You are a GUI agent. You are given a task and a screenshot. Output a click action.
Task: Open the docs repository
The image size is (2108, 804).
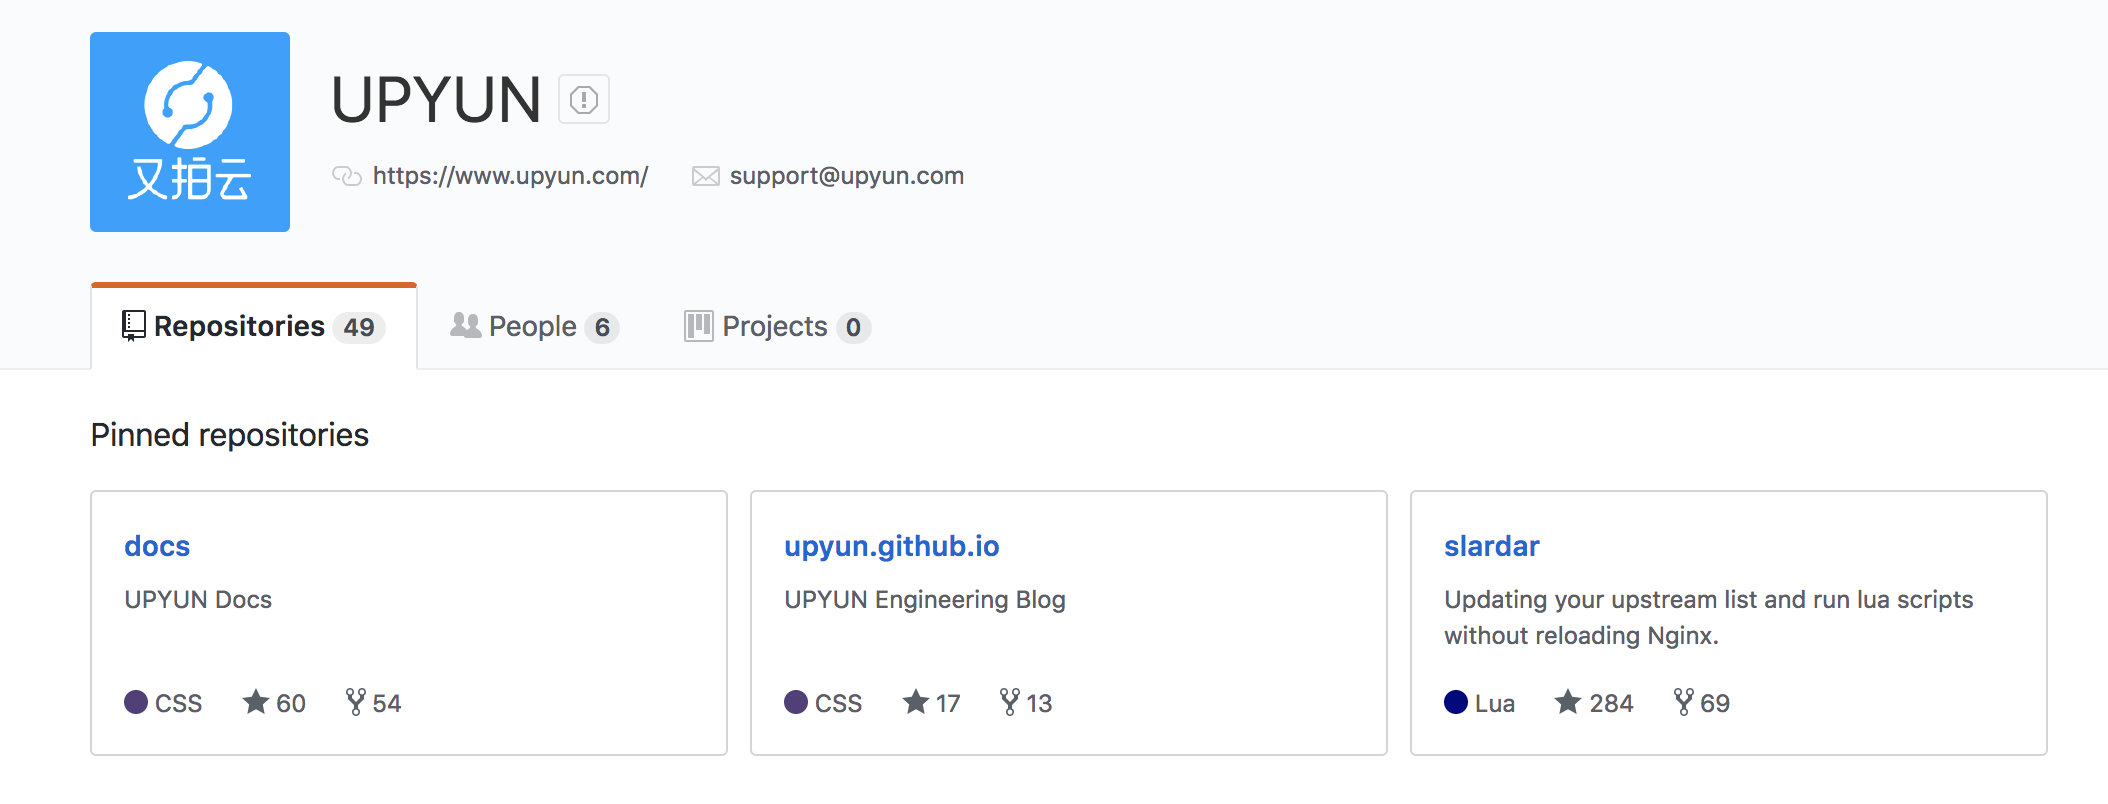click(x=157, y=546)
